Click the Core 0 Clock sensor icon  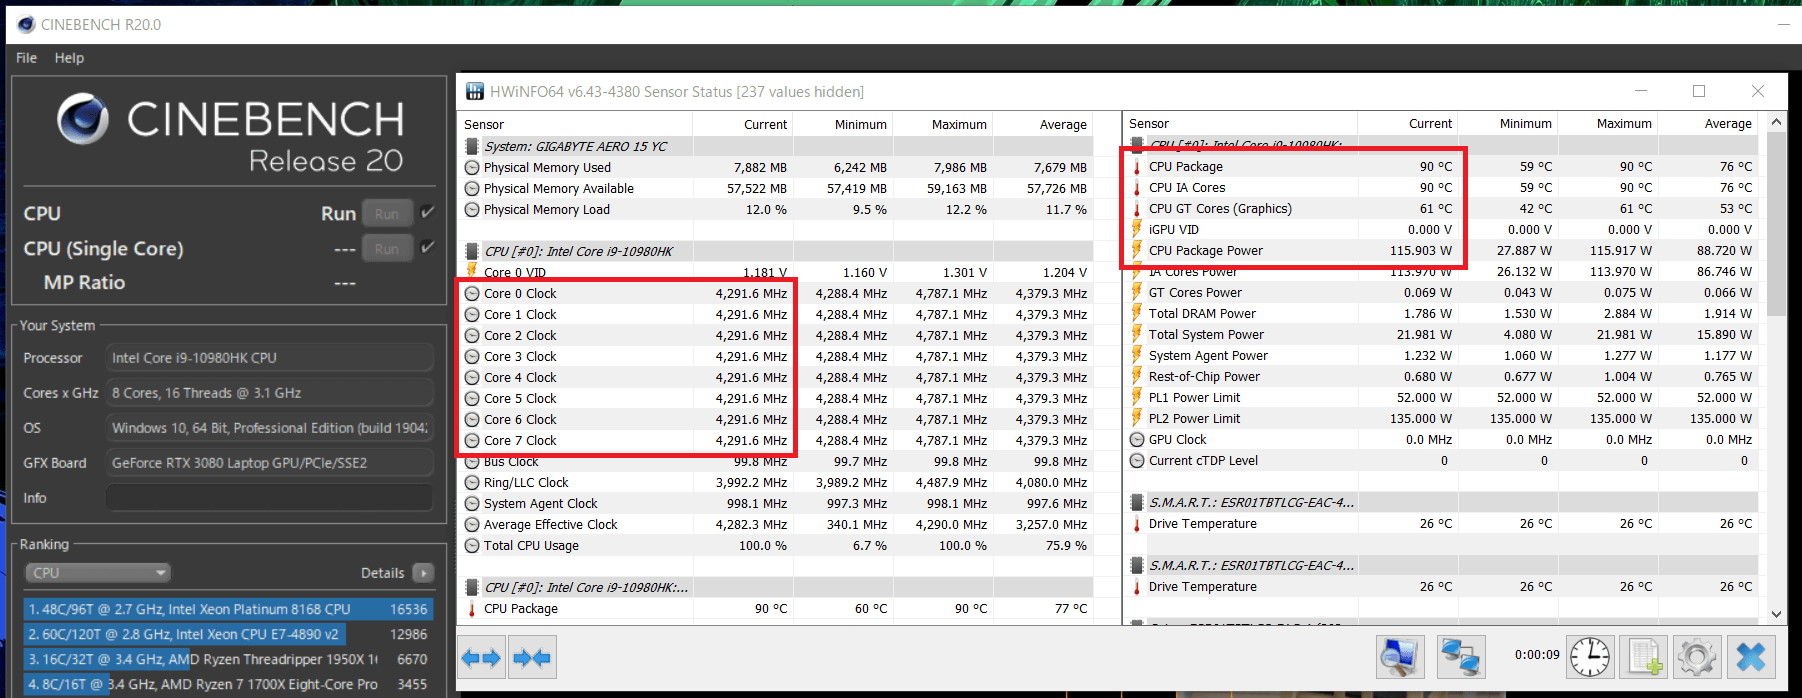pyautogui.click(x=472, y=294)
